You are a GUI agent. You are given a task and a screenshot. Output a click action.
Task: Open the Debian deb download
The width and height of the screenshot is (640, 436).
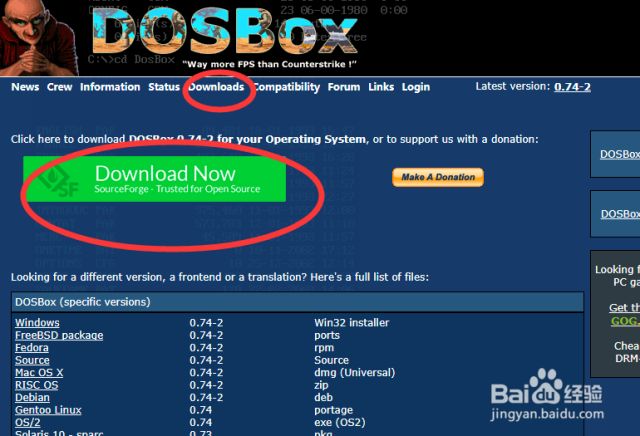click(32, 398)
